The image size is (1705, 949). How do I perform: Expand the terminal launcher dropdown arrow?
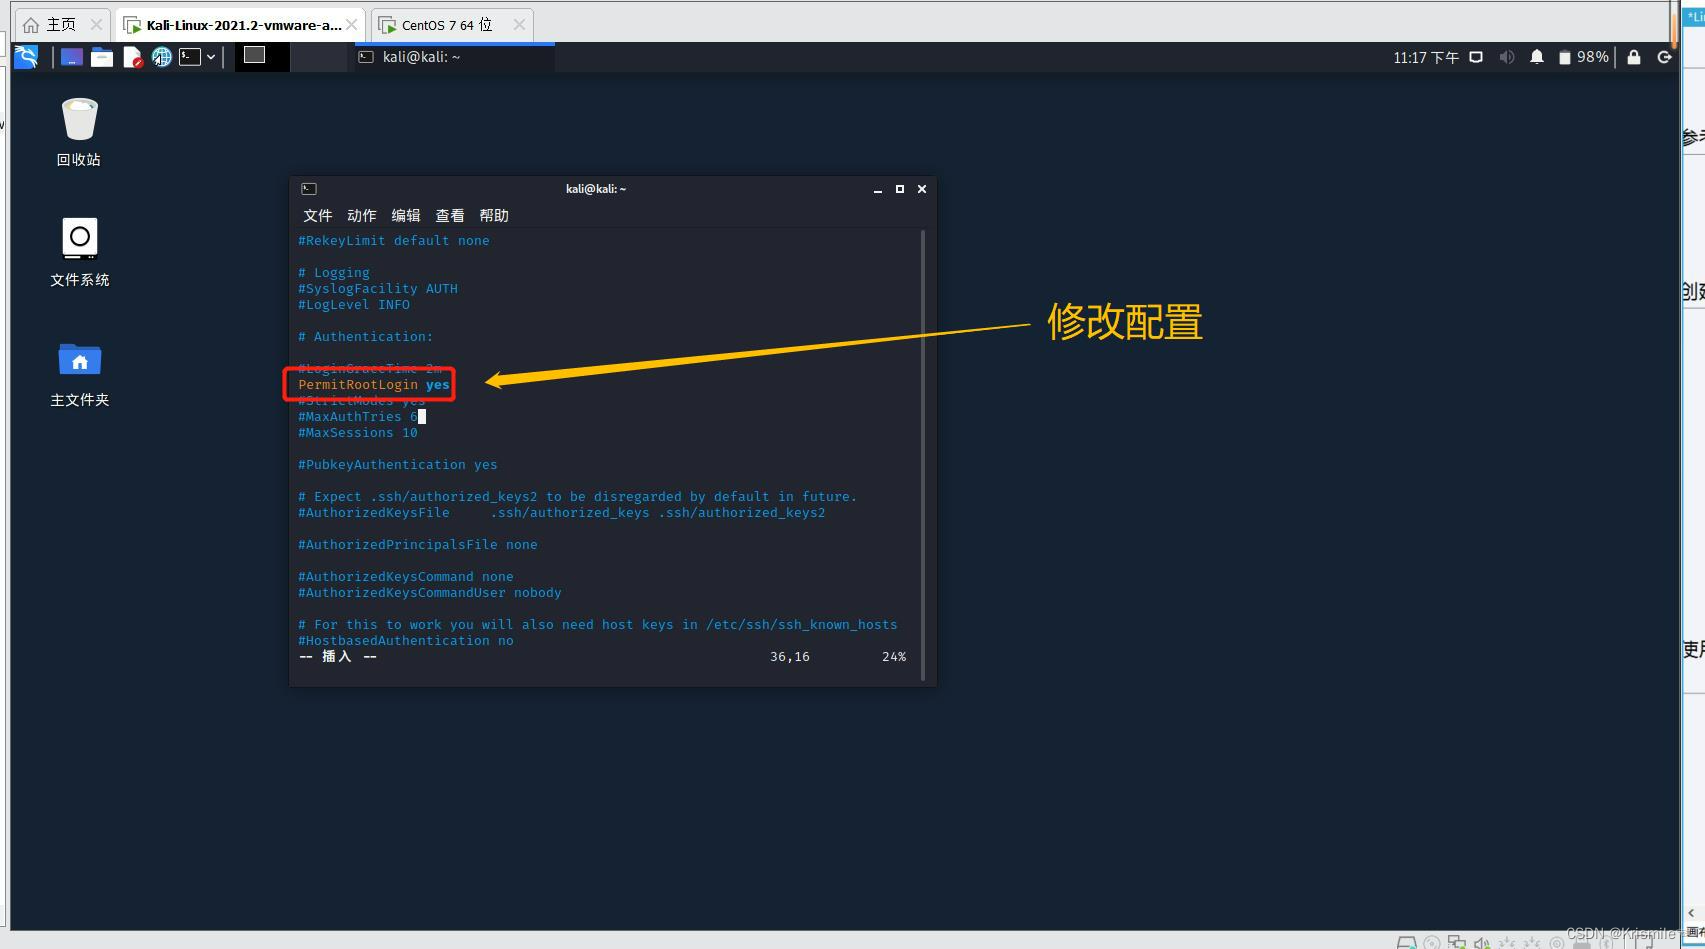click(x=211, y=57)
